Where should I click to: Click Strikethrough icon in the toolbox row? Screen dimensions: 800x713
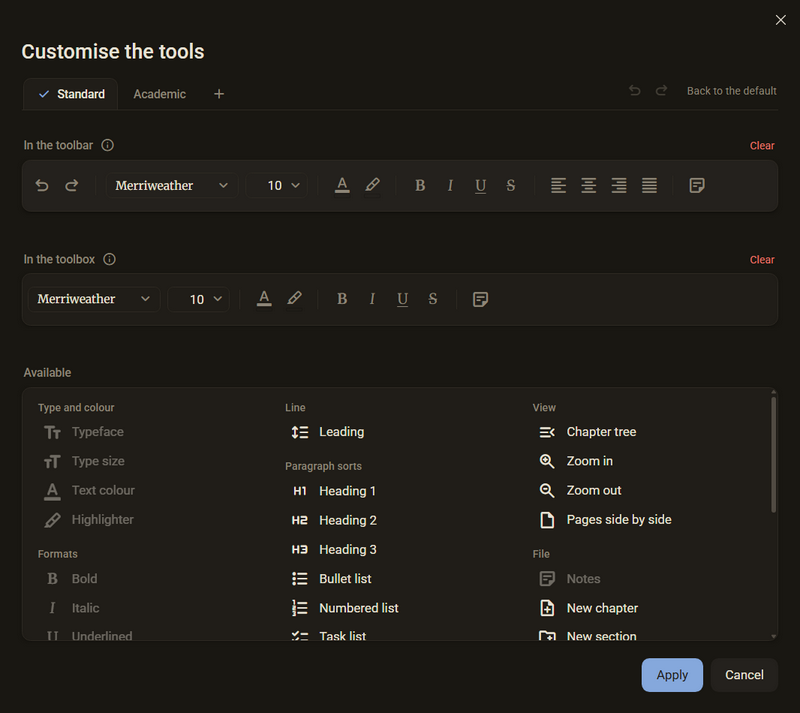(x=432, y=299)
